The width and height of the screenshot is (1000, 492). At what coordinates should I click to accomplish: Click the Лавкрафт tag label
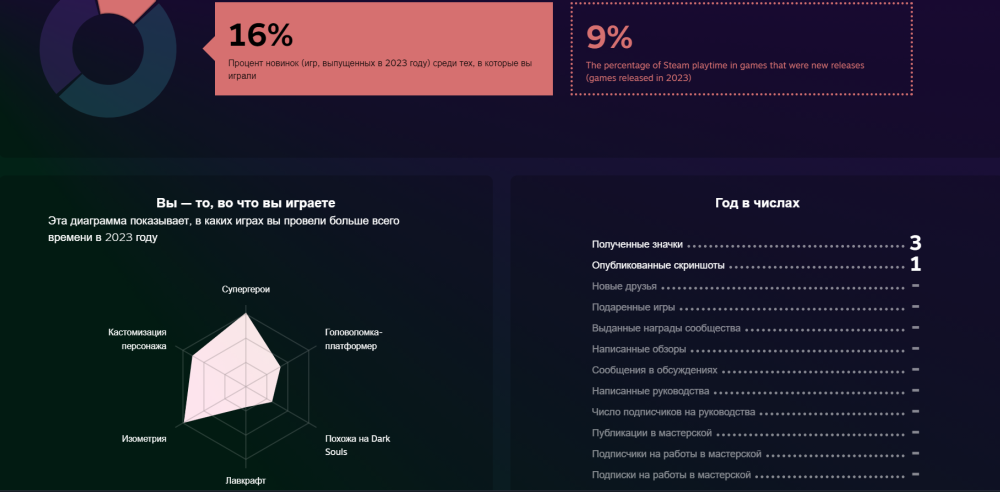[x=246, y=481]
